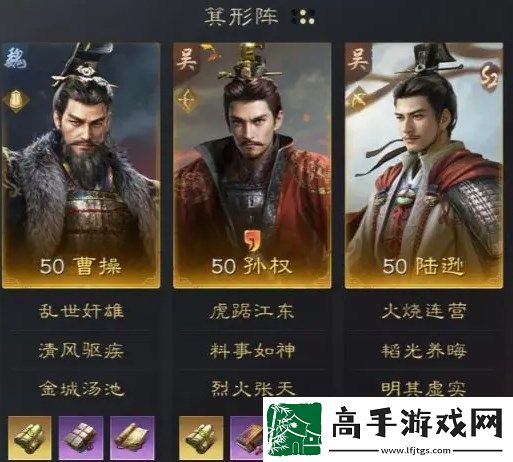Click the 吴 faction badge on 孙权's card
This screenshot has width=513, height=462.
coord(186,59)
